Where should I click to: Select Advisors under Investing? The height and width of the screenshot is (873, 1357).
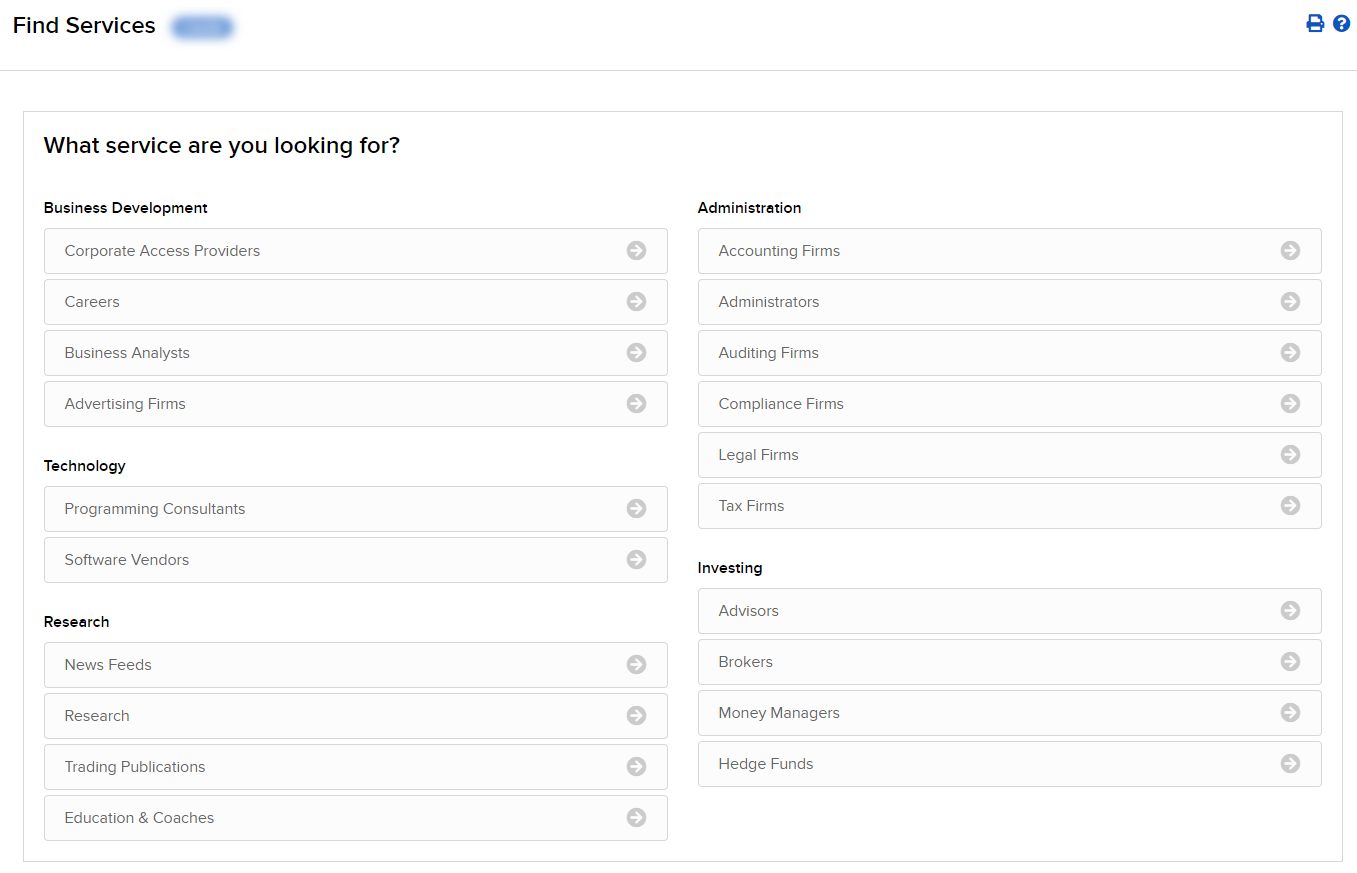pyautogui.click(x=748, y=611)
